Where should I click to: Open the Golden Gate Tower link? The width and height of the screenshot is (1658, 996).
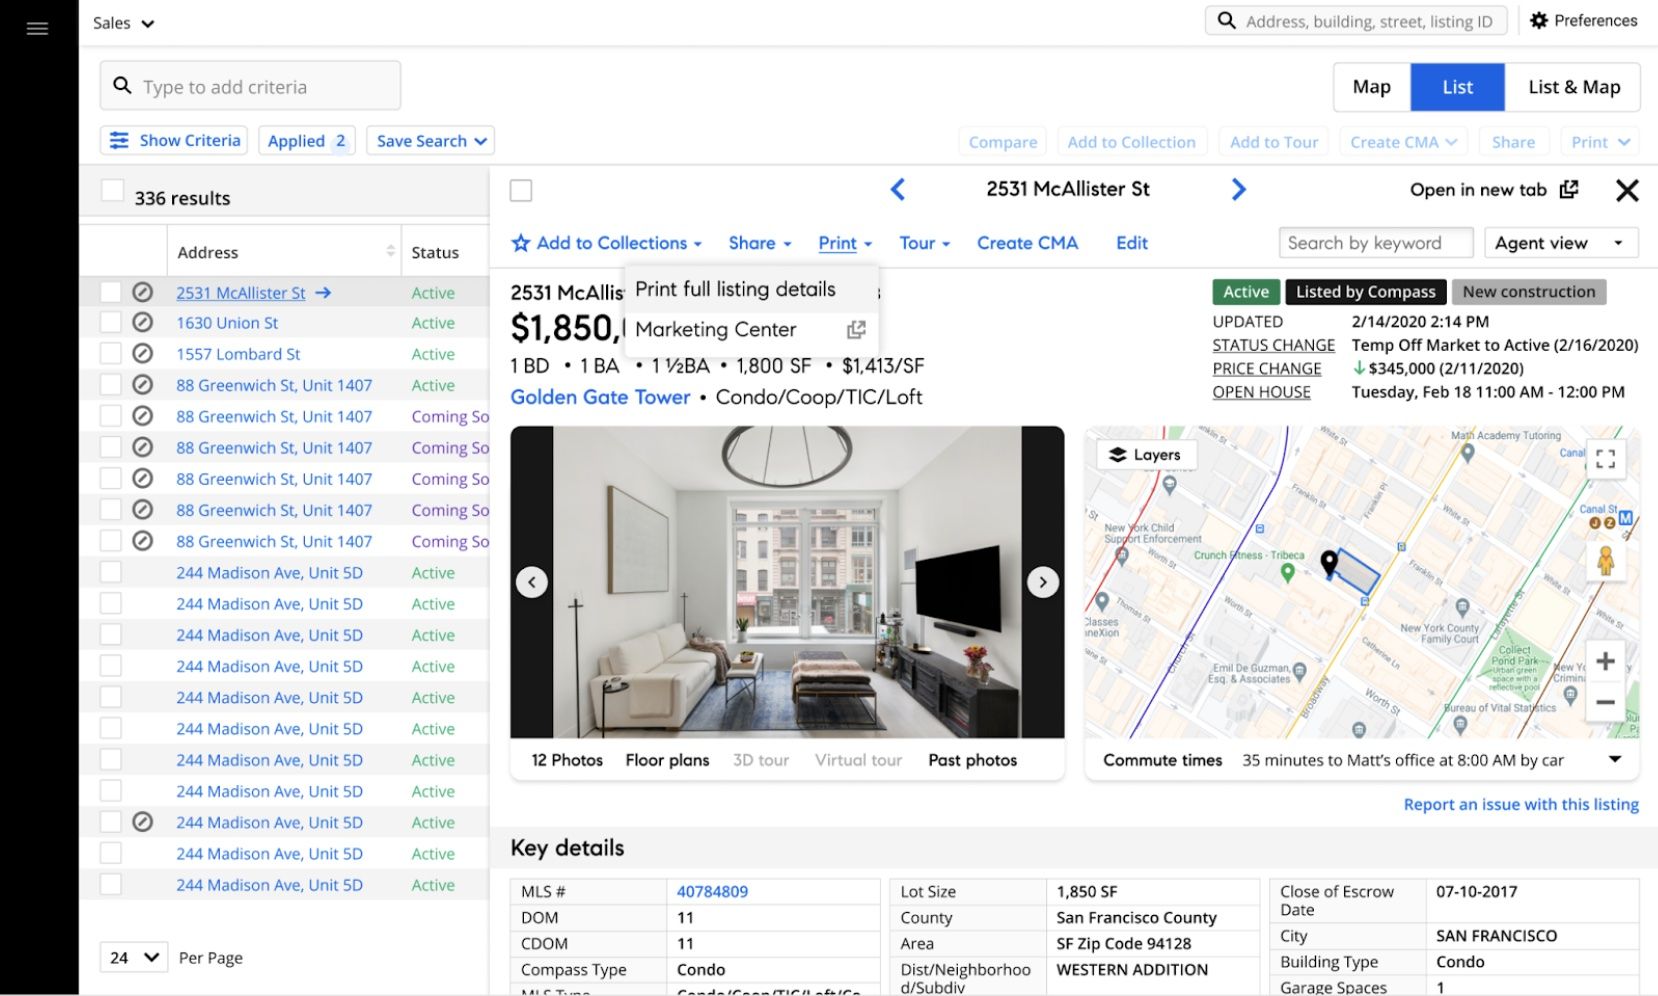[x=600, y=397]
